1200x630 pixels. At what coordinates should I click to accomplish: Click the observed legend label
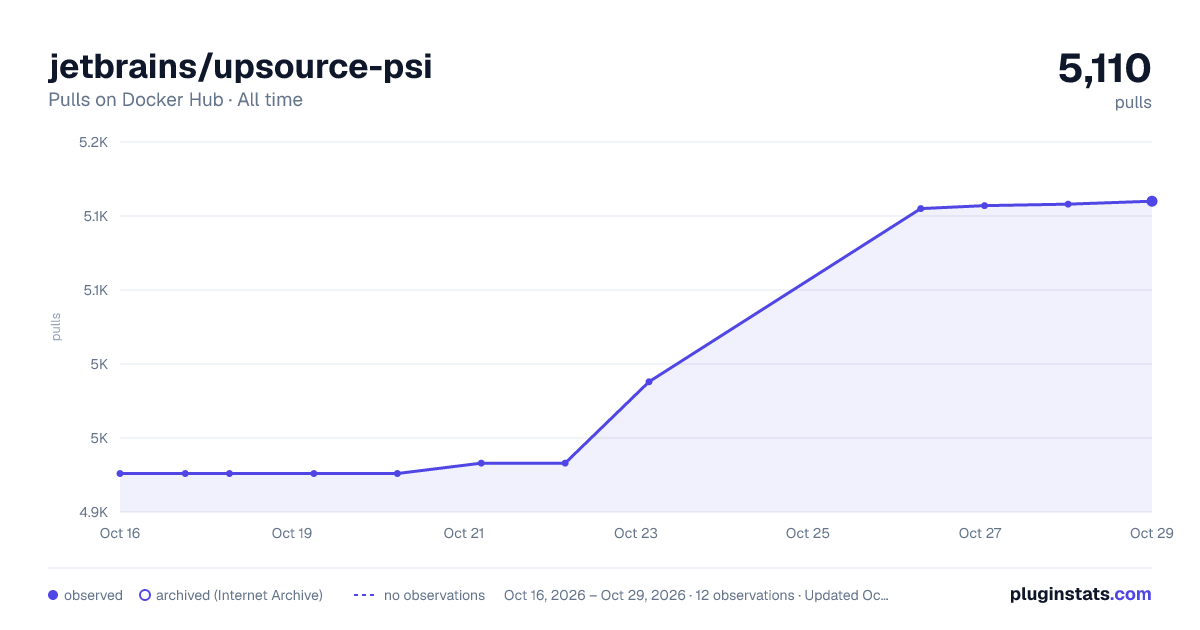point(93,595)
